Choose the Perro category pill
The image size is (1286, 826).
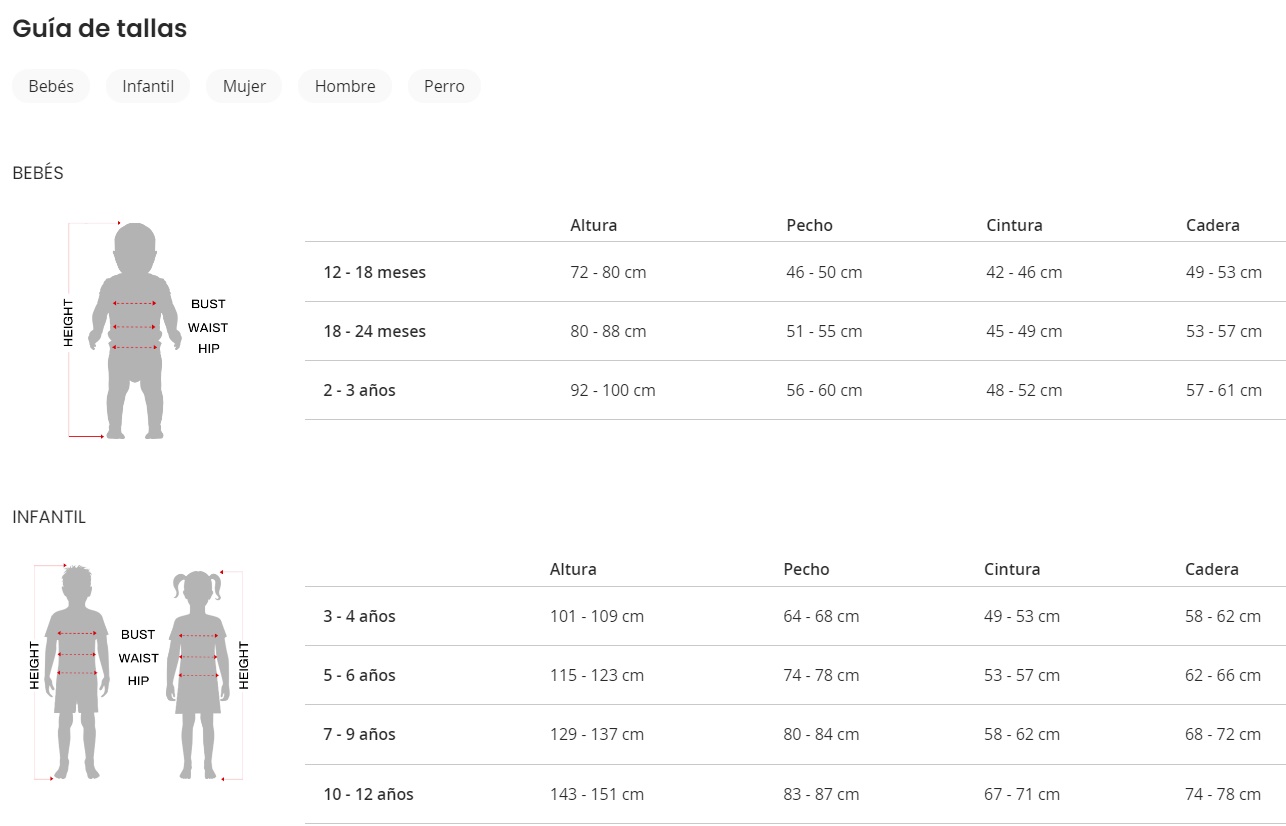444,86
